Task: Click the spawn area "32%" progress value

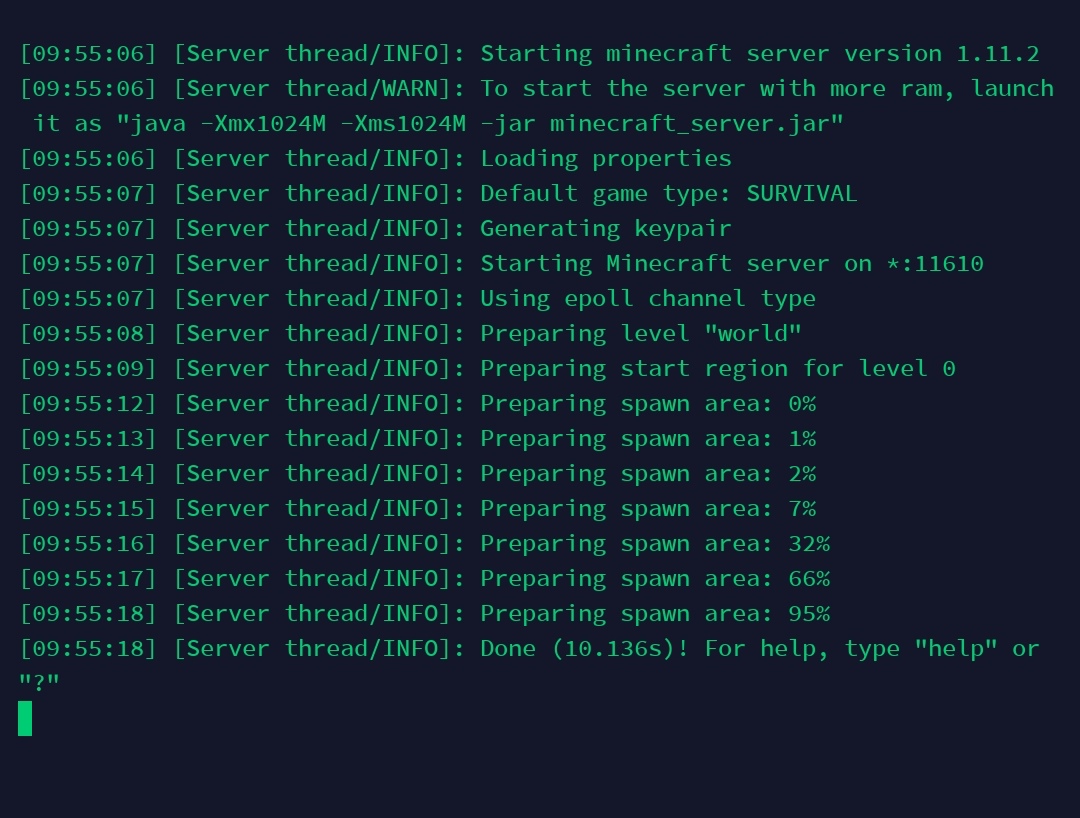Action: (808, 544)
